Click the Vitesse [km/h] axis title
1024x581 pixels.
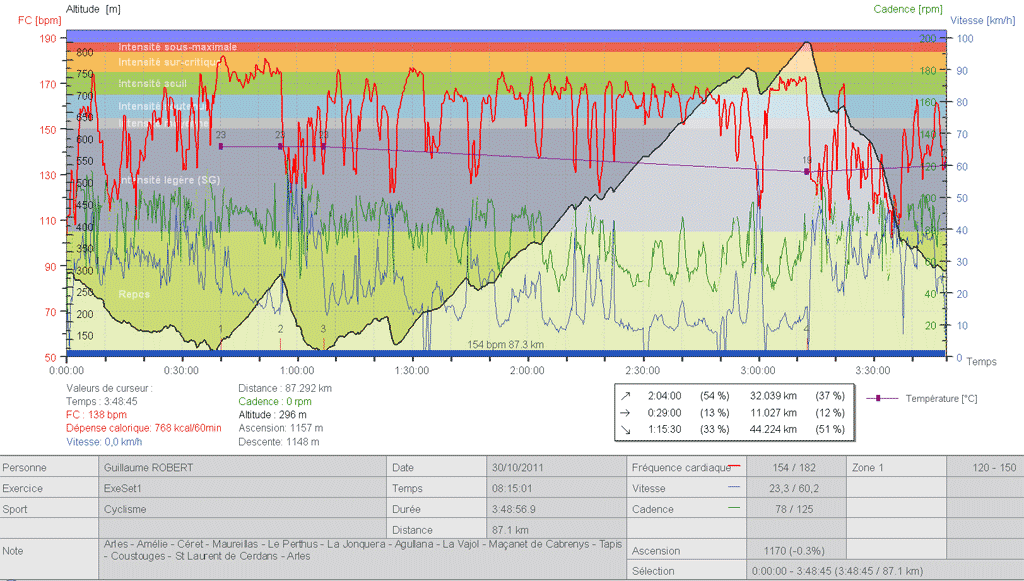(x=985, y=20)
